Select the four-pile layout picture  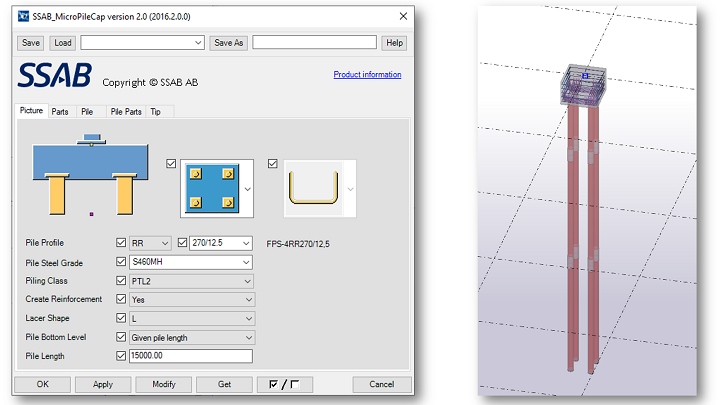click(x=212, y=188)
